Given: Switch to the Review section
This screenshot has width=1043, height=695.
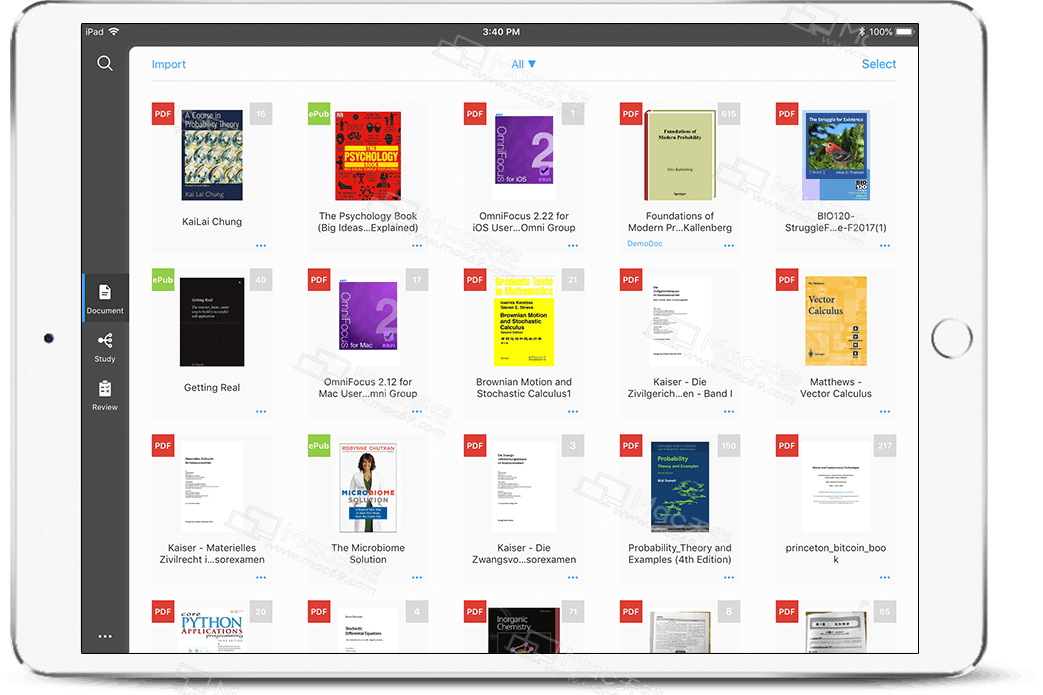Looking at the screenshot, I should [105, 395].
